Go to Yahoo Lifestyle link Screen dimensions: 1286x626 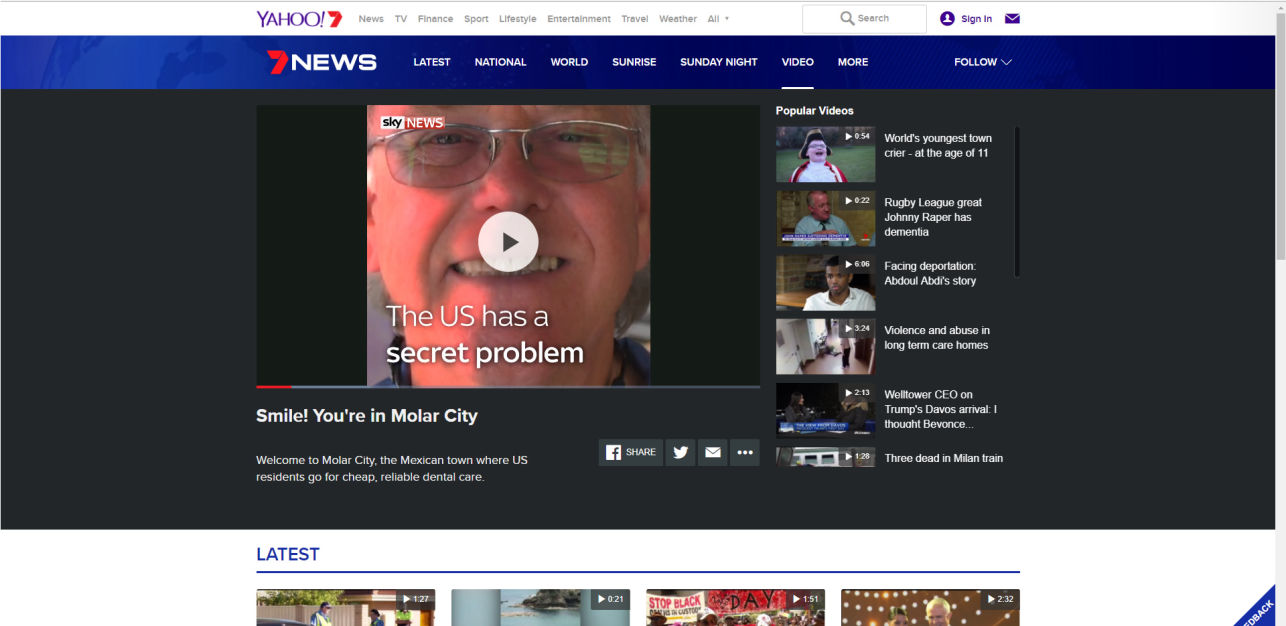tap(517, 18)
